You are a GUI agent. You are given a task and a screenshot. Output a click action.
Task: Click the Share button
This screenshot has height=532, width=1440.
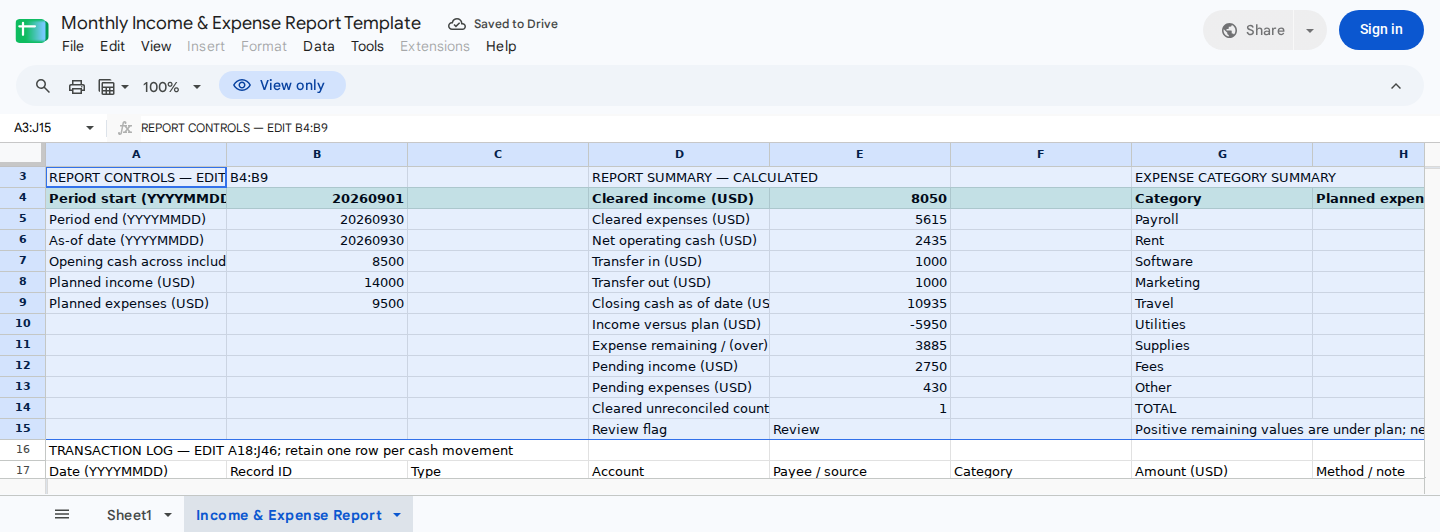pos(1251,30)
